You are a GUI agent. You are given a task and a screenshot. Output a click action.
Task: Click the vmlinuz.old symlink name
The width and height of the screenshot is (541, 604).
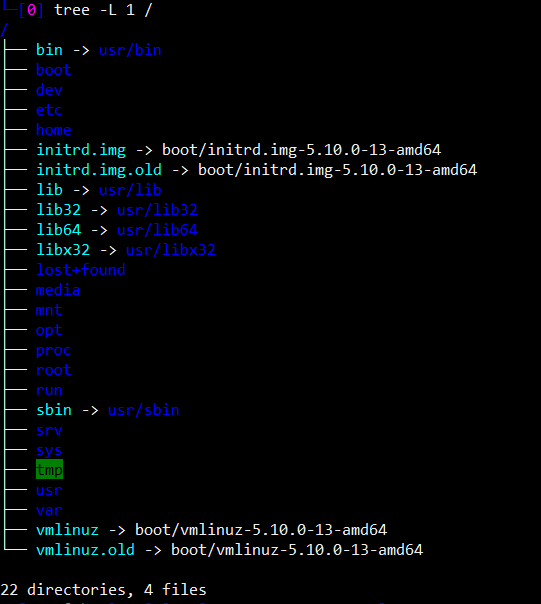(x=85, y=550)
